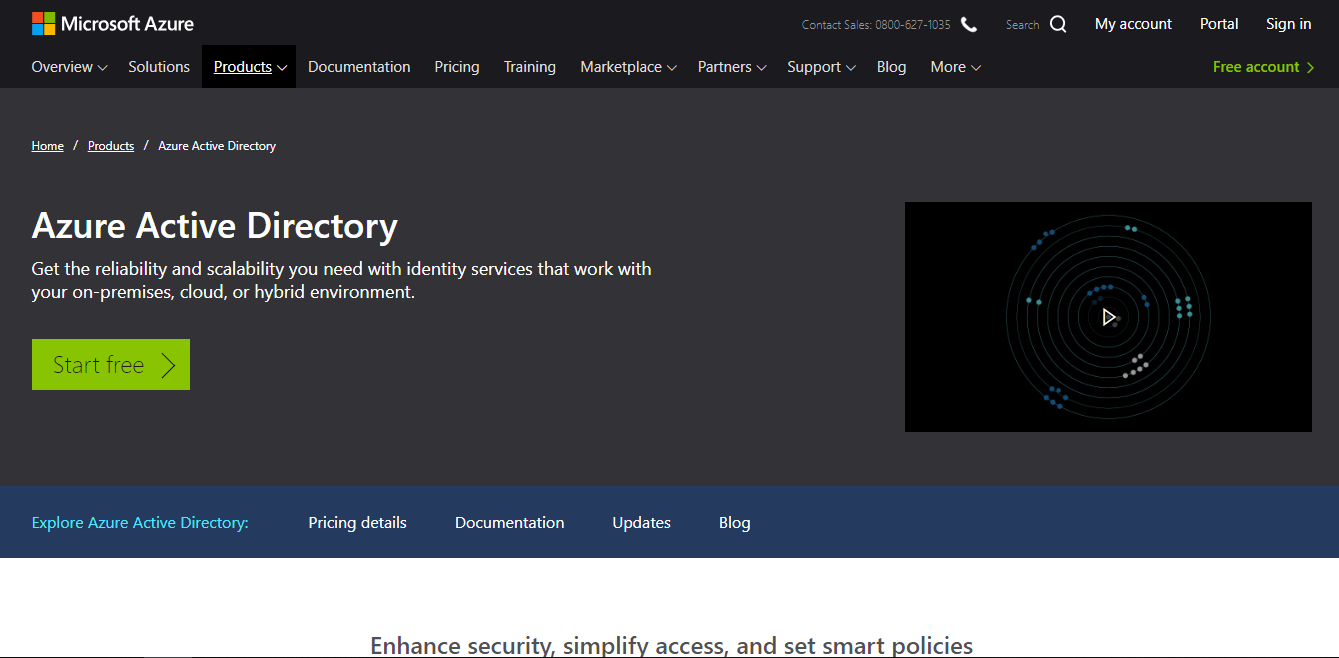Open Pricing details in the Explore bar
The width and height of the screenshot is (1339, 658).
point(358,523)
